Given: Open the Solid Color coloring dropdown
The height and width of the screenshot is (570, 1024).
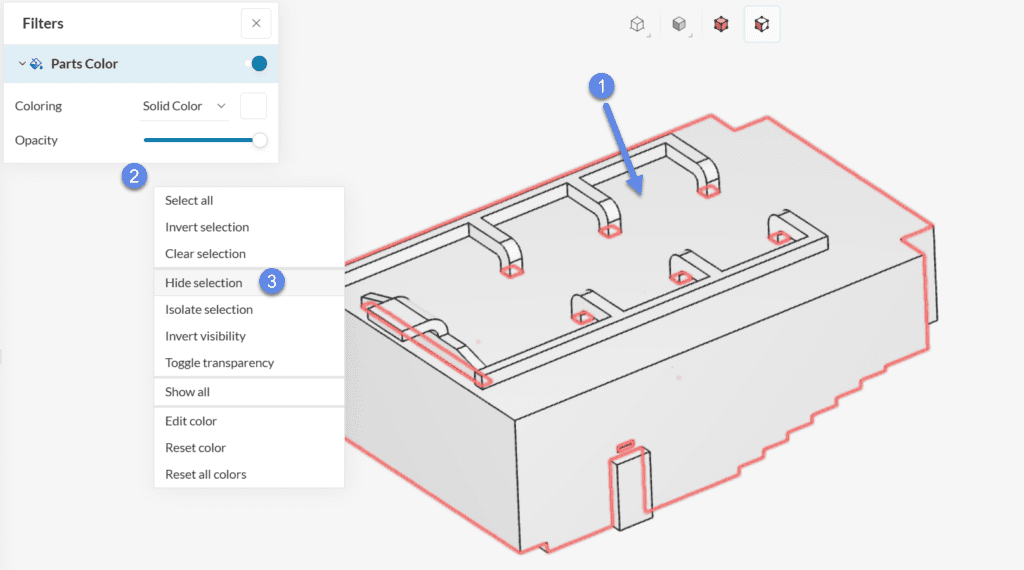Looking at the screenshot, I should click(184, 106).
